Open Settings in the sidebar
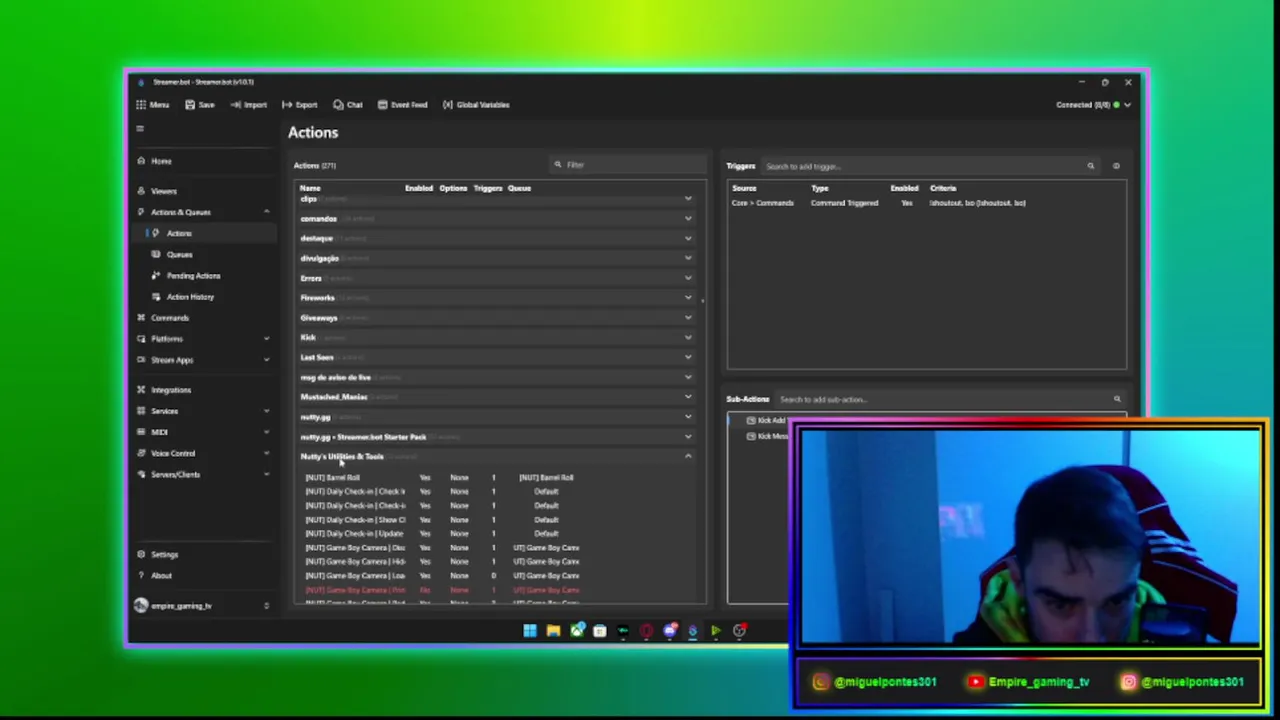The height and width of the screenshot is (720, 1280). [204, 554]
